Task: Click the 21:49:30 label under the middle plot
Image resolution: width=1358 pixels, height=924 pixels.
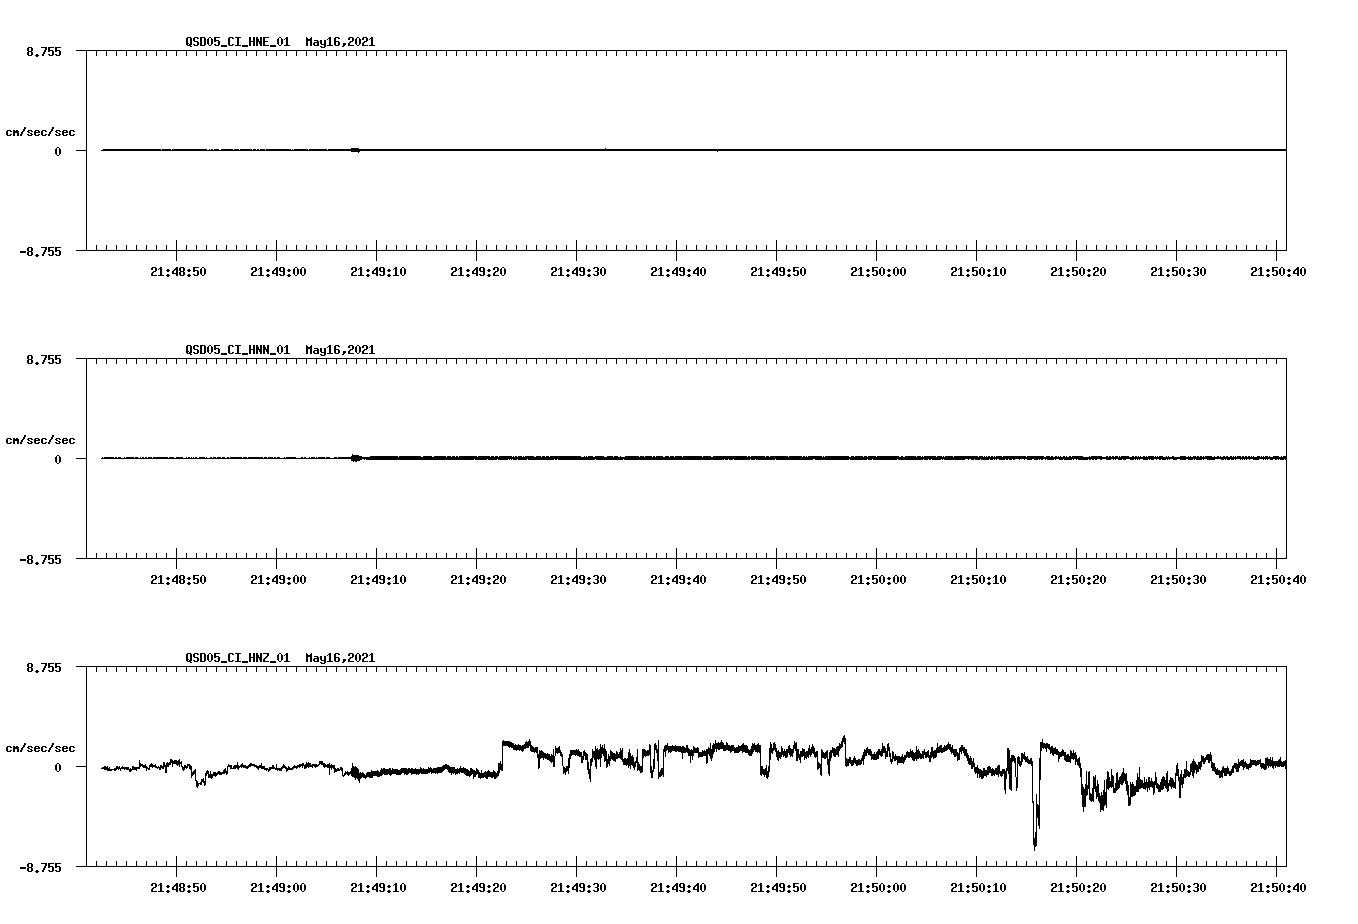Action: click(x=578, y=577)
